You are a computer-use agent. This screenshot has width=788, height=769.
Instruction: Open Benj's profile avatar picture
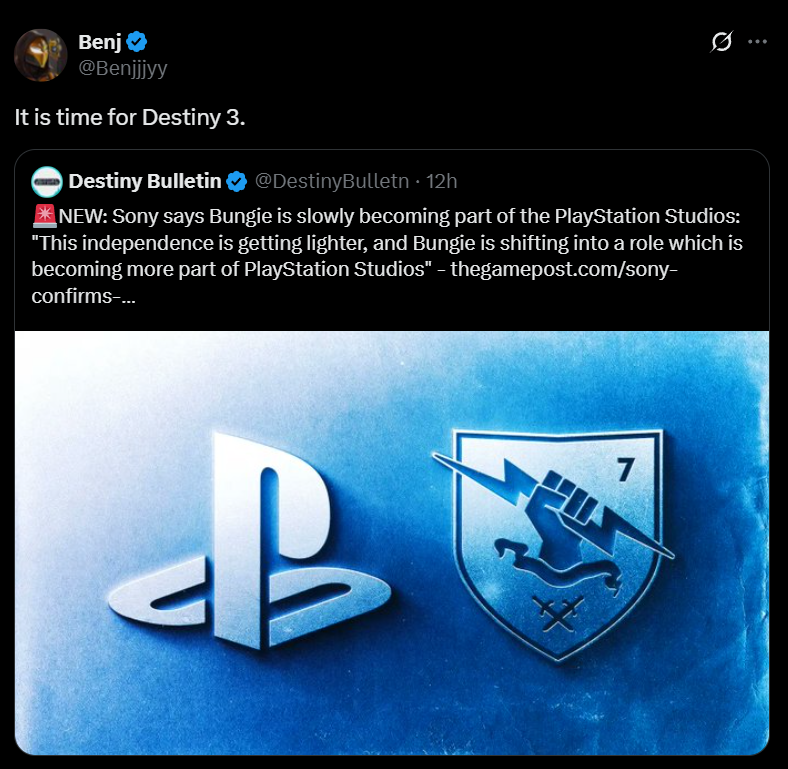click(41, 55)
